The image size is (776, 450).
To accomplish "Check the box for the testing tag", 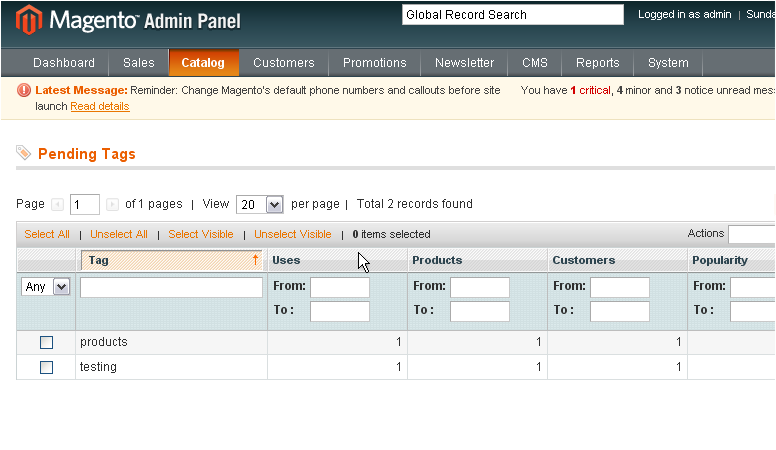I will click(47, 367).
